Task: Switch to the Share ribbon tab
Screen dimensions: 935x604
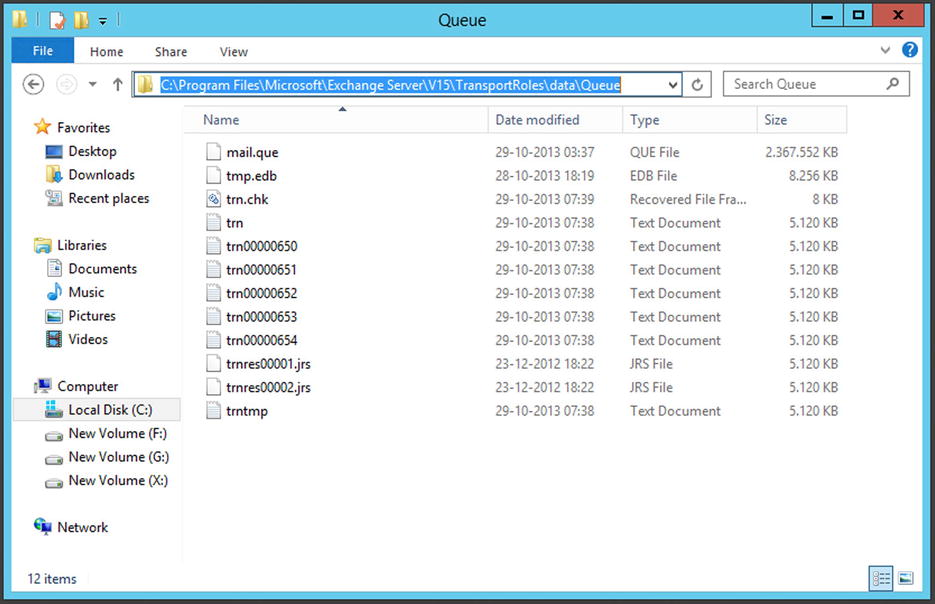Action: (171, 51)
